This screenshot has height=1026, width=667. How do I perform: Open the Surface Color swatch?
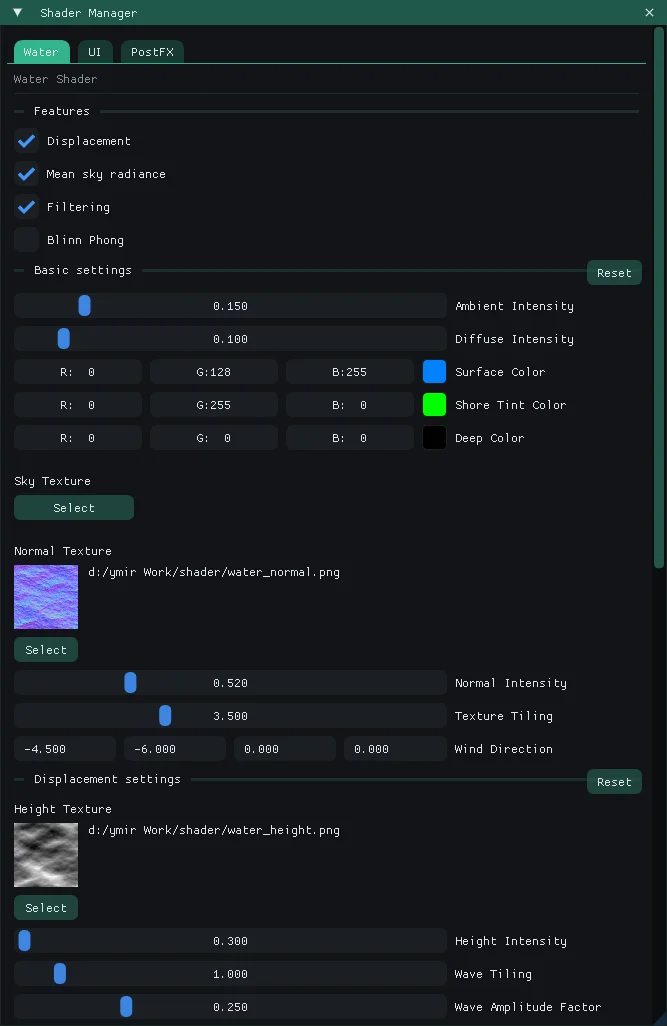tap(434, 371)
